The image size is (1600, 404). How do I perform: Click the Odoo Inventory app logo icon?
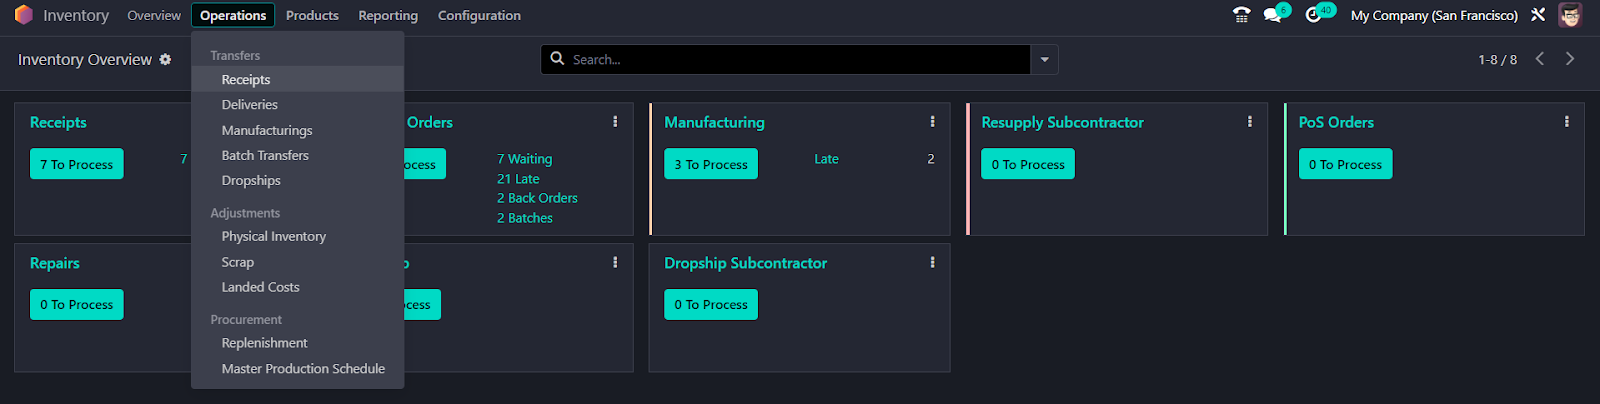23,15
